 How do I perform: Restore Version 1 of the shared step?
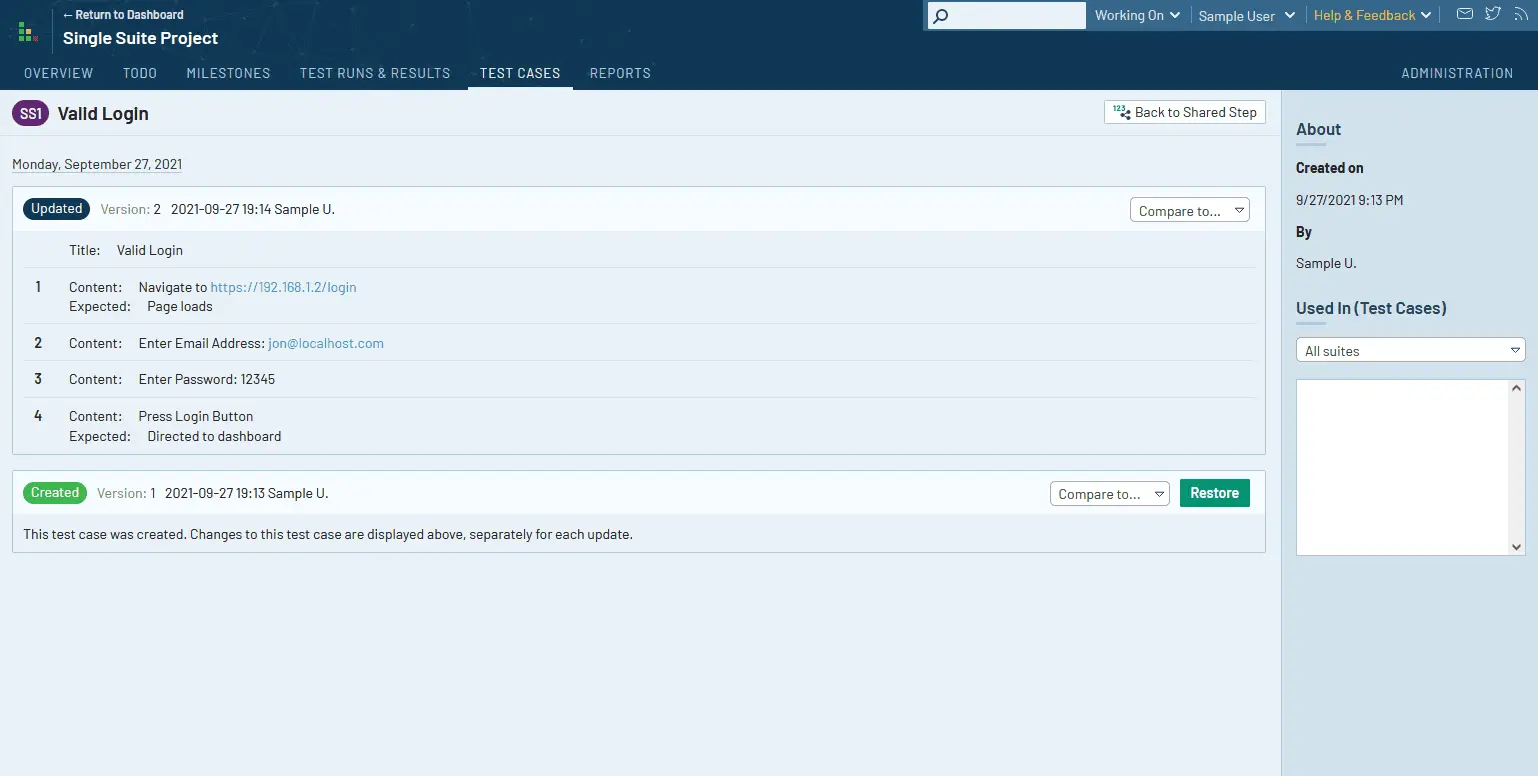1214,493
